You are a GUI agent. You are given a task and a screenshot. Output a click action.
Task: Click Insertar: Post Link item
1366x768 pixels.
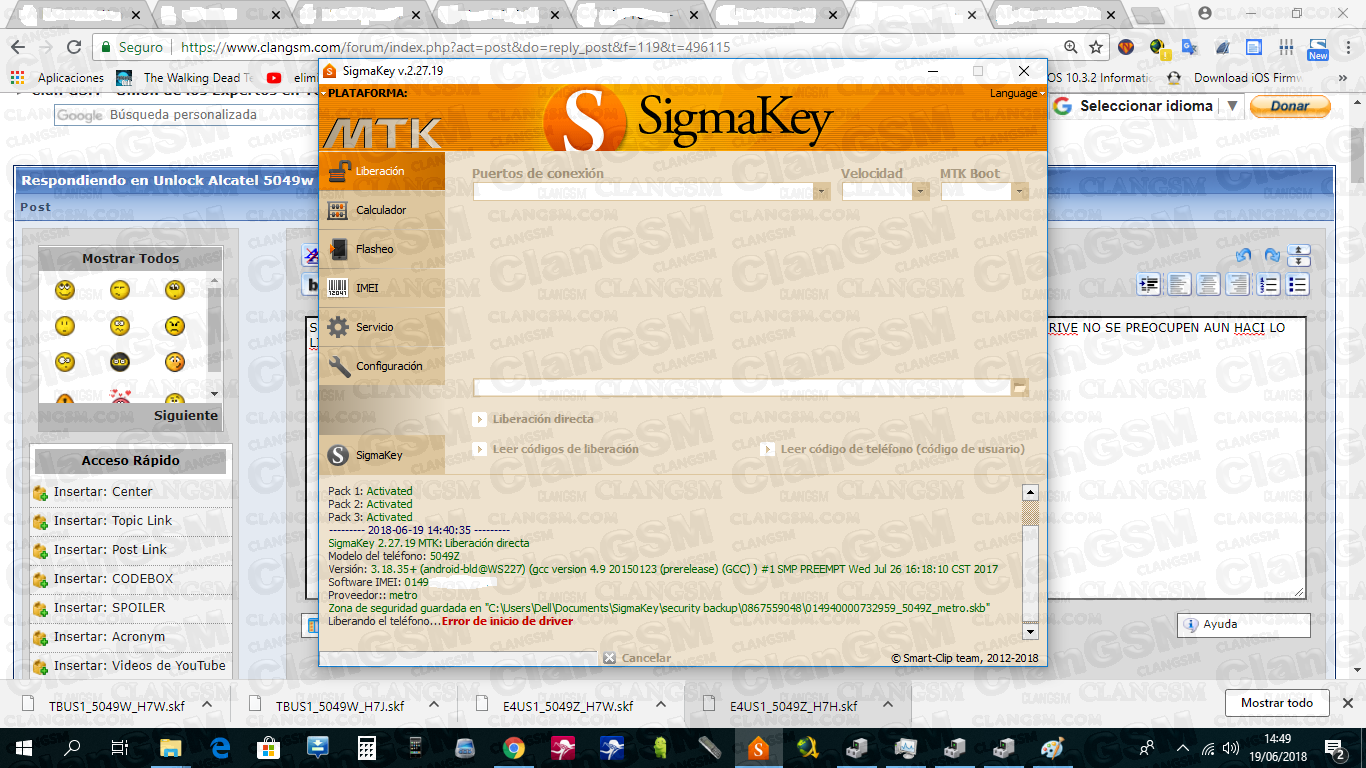(x=110, y=550)
